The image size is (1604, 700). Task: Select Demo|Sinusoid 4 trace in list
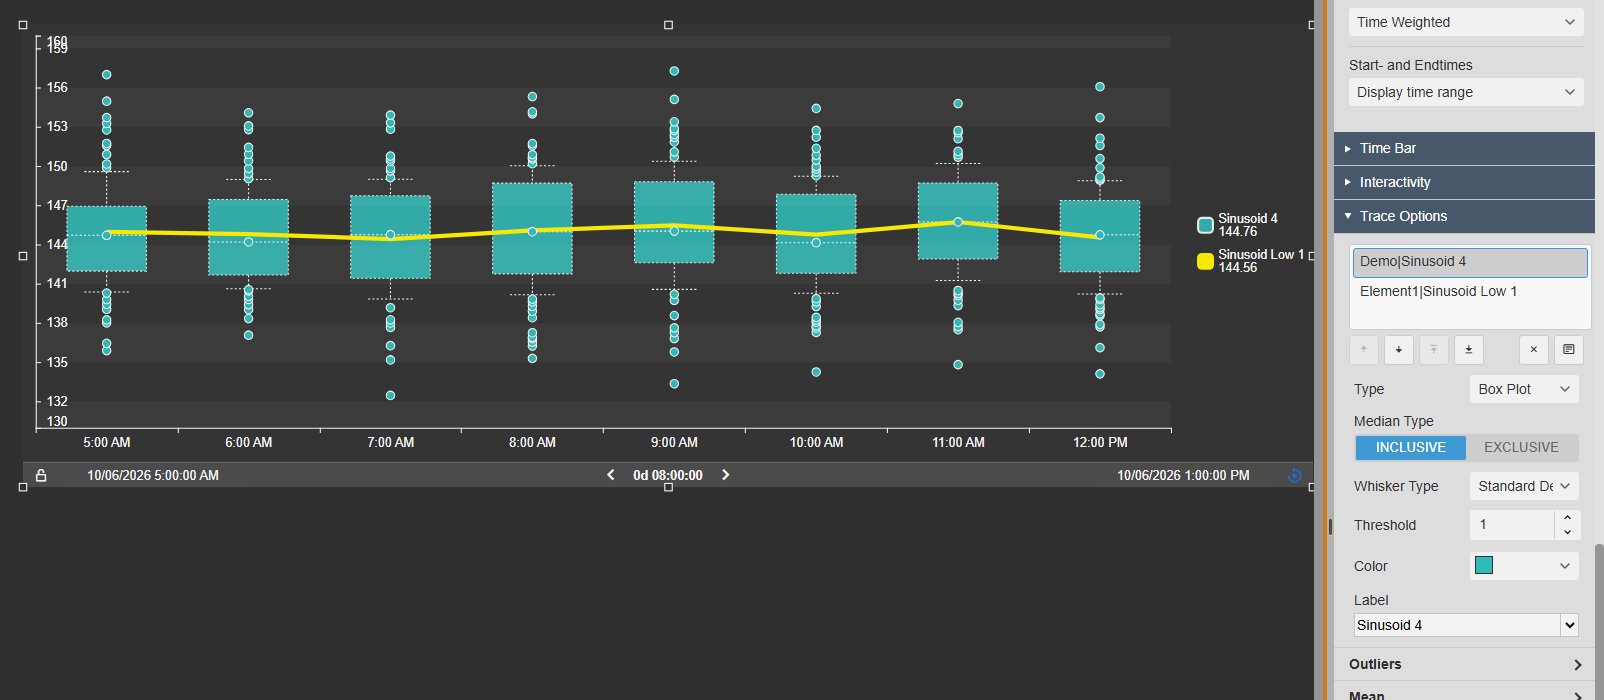pyautogui.click(x=1470, y=262)
